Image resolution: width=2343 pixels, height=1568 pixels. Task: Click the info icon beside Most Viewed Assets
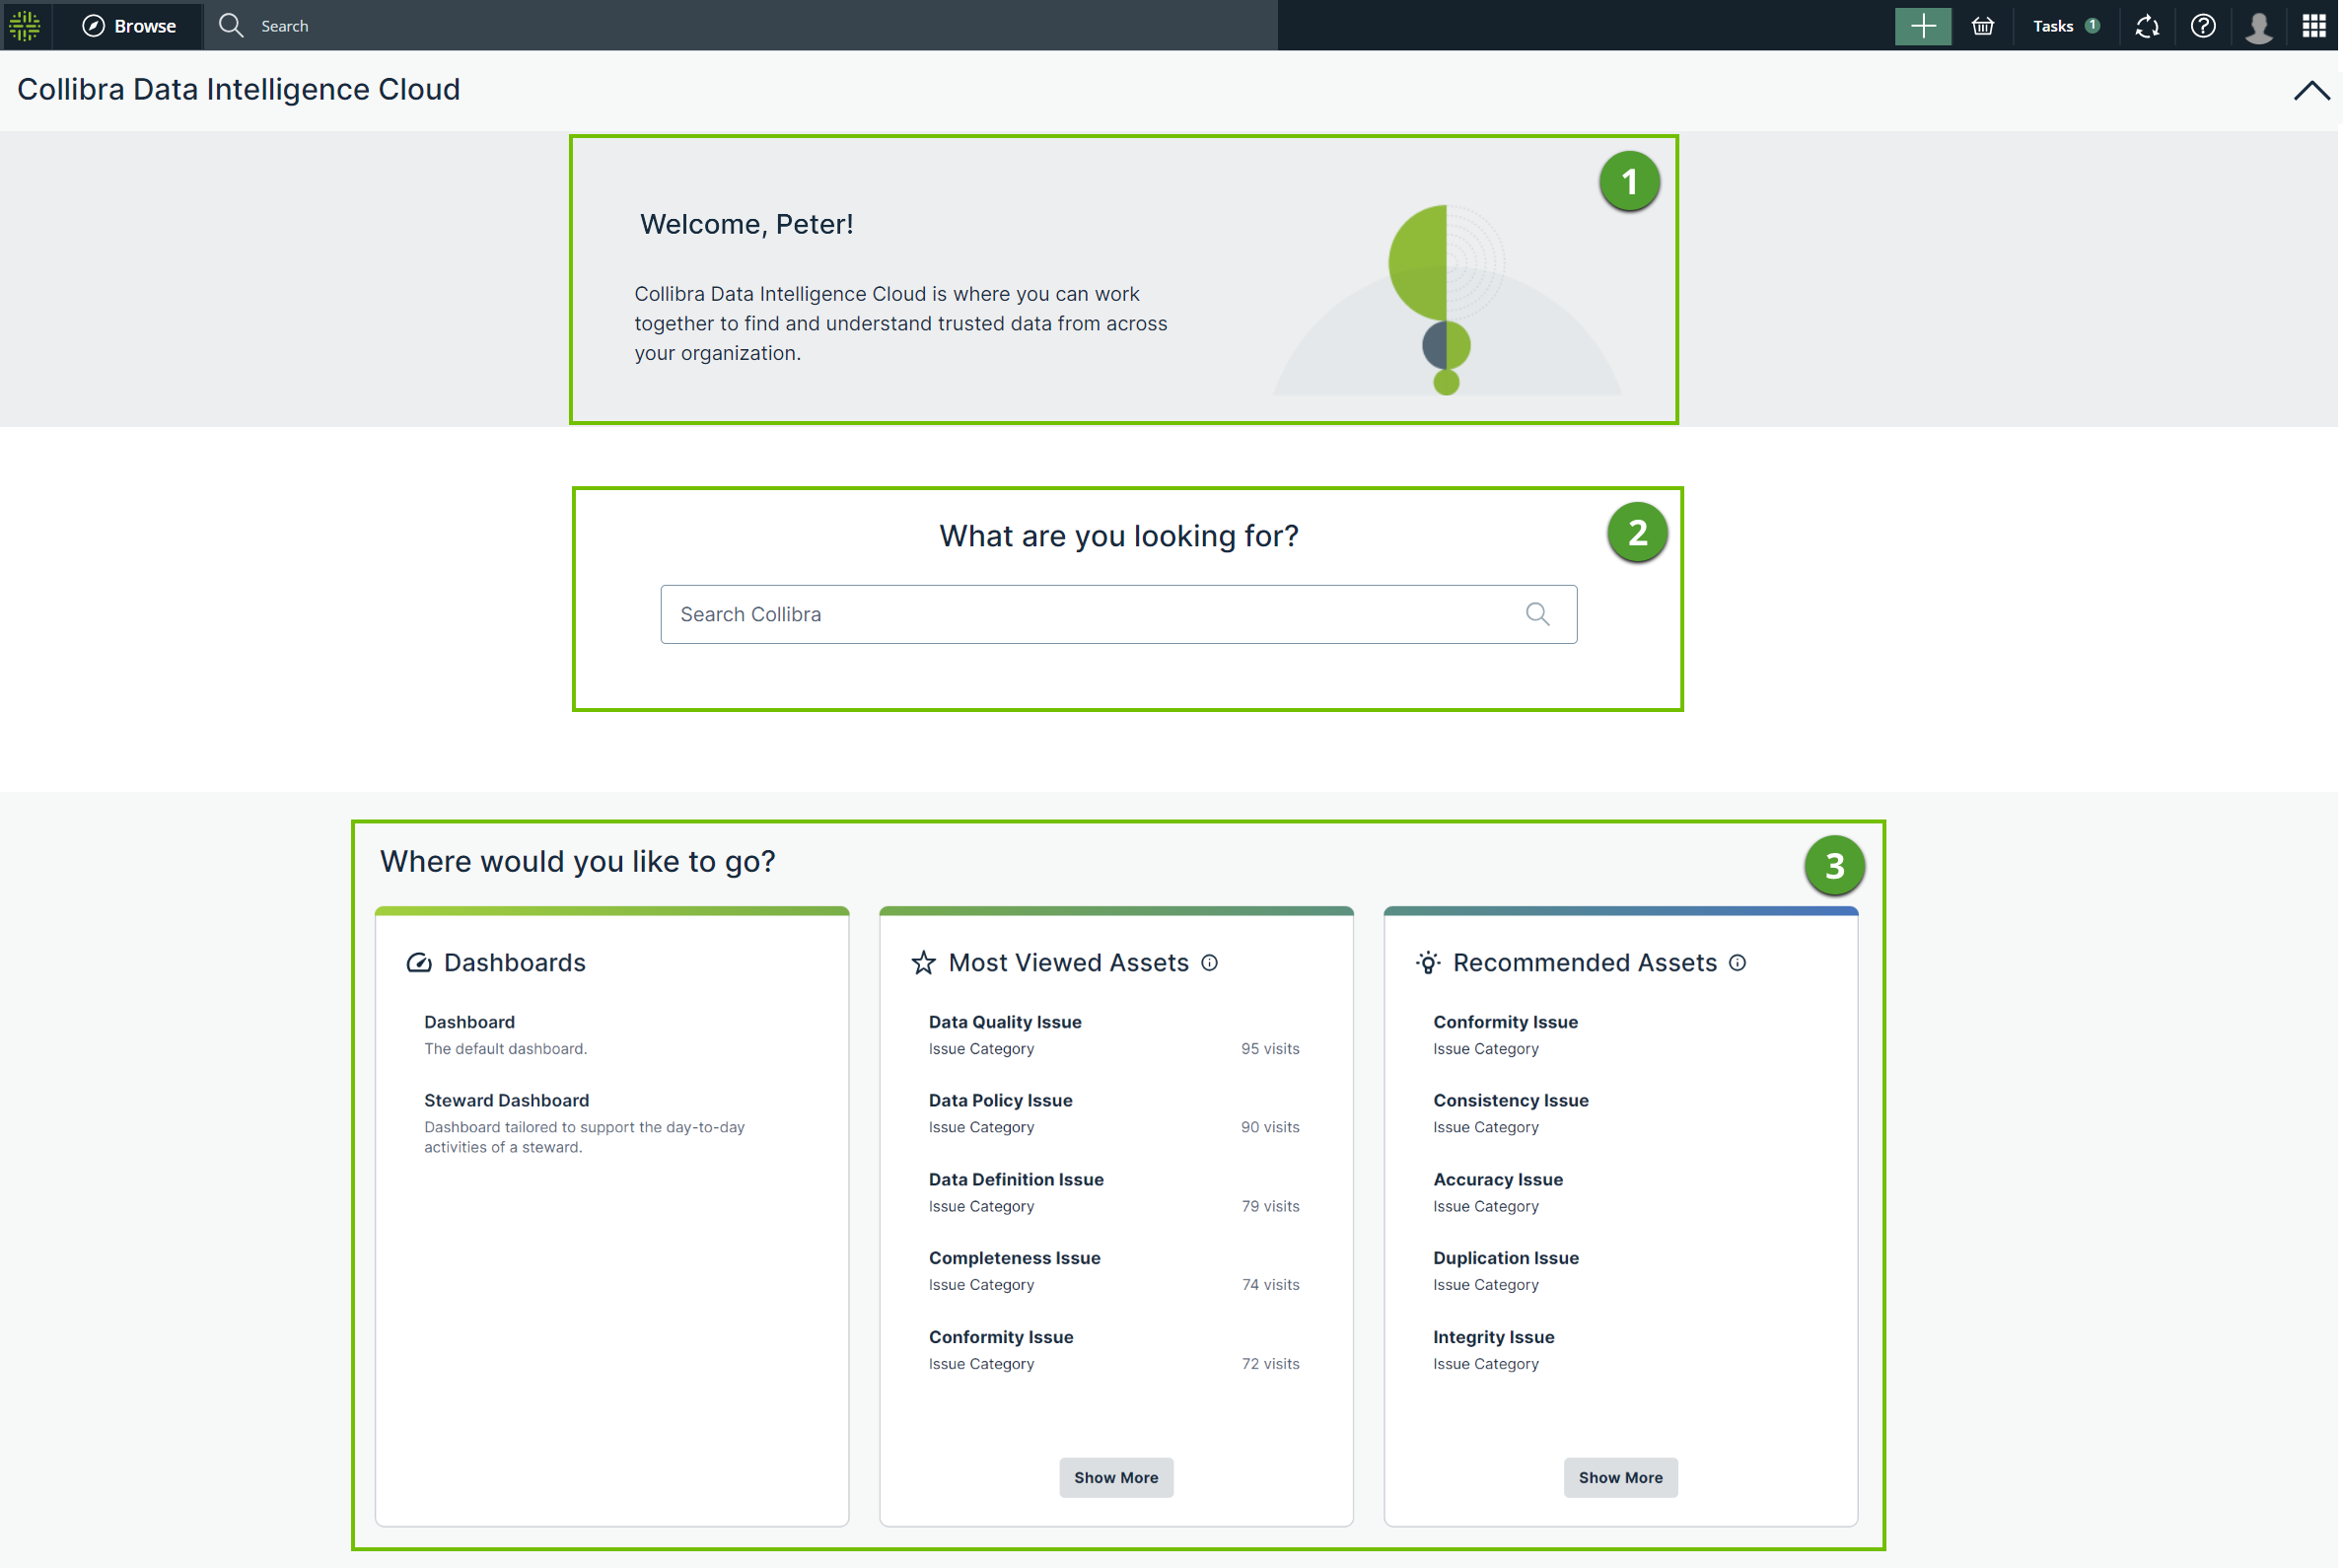[x=1209, y=963]
